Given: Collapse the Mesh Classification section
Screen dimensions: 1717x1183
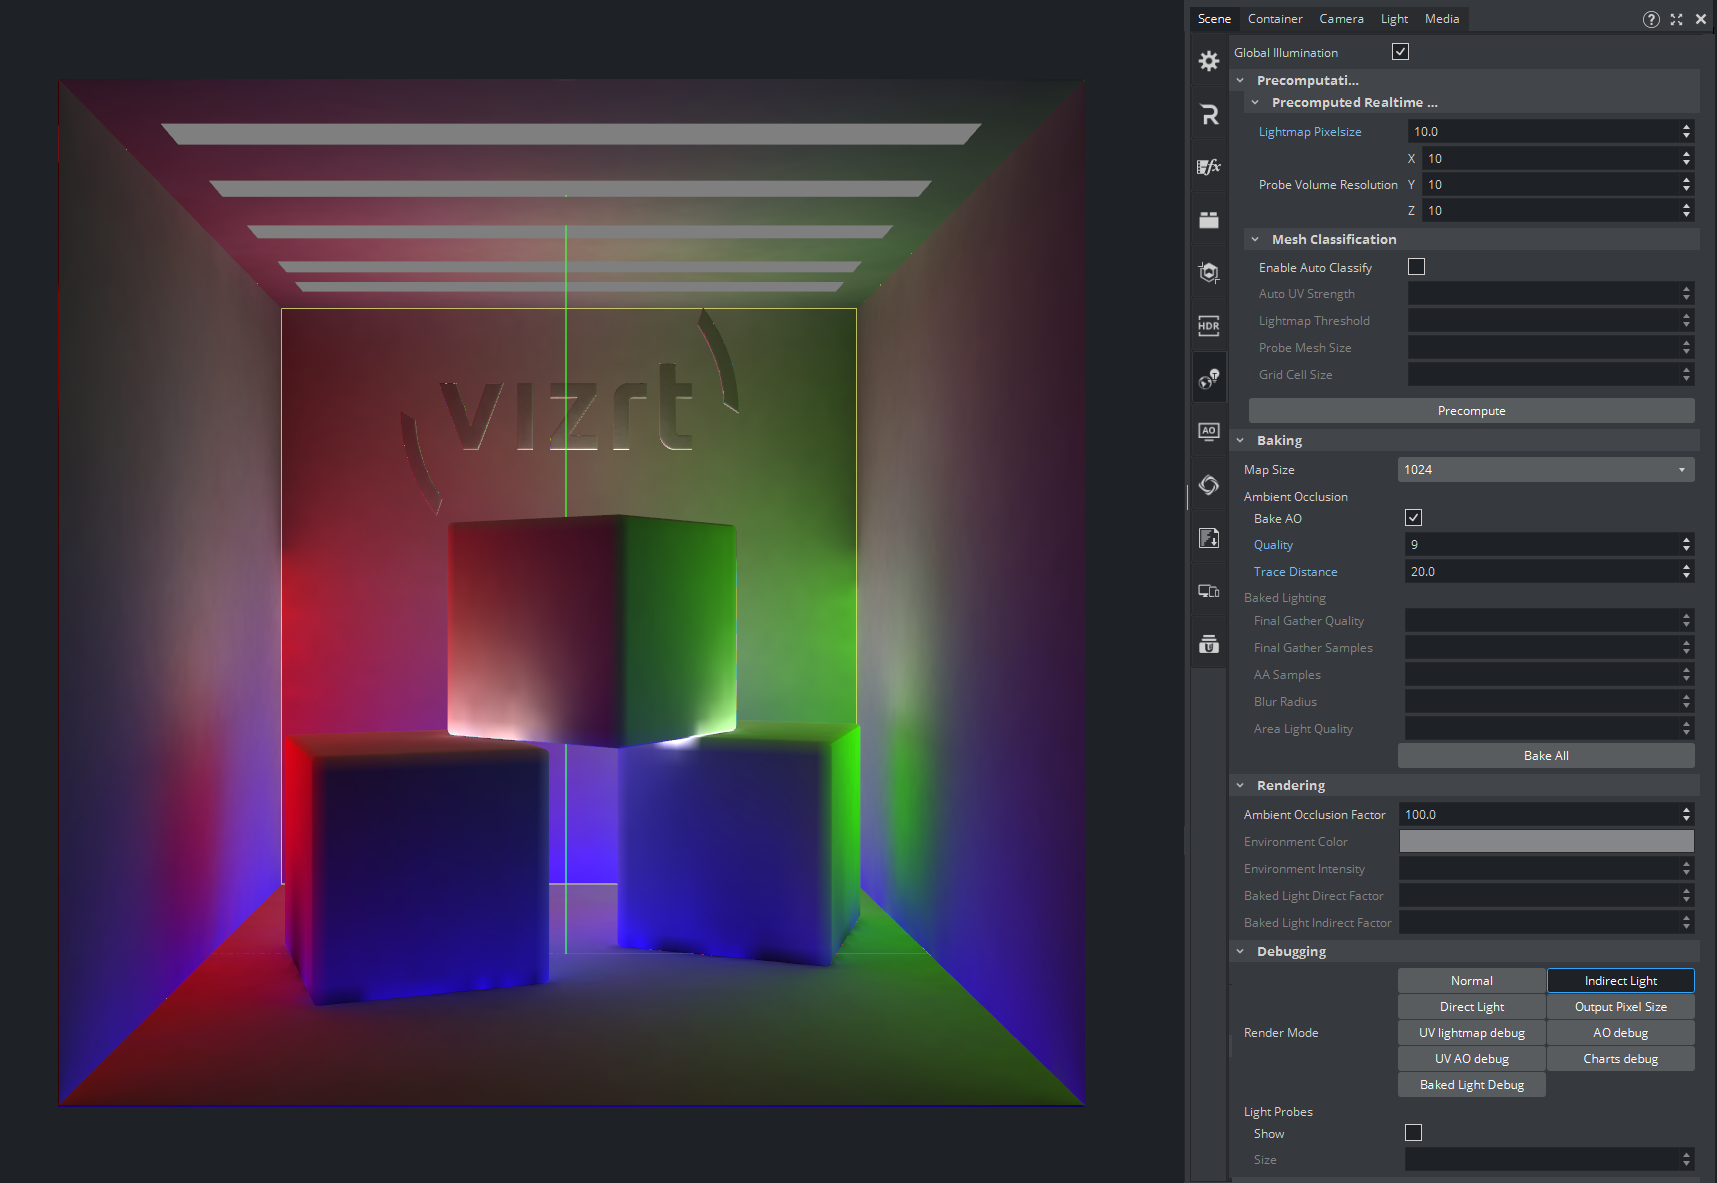Looking at the screenshot, I should coord(1256,240).
